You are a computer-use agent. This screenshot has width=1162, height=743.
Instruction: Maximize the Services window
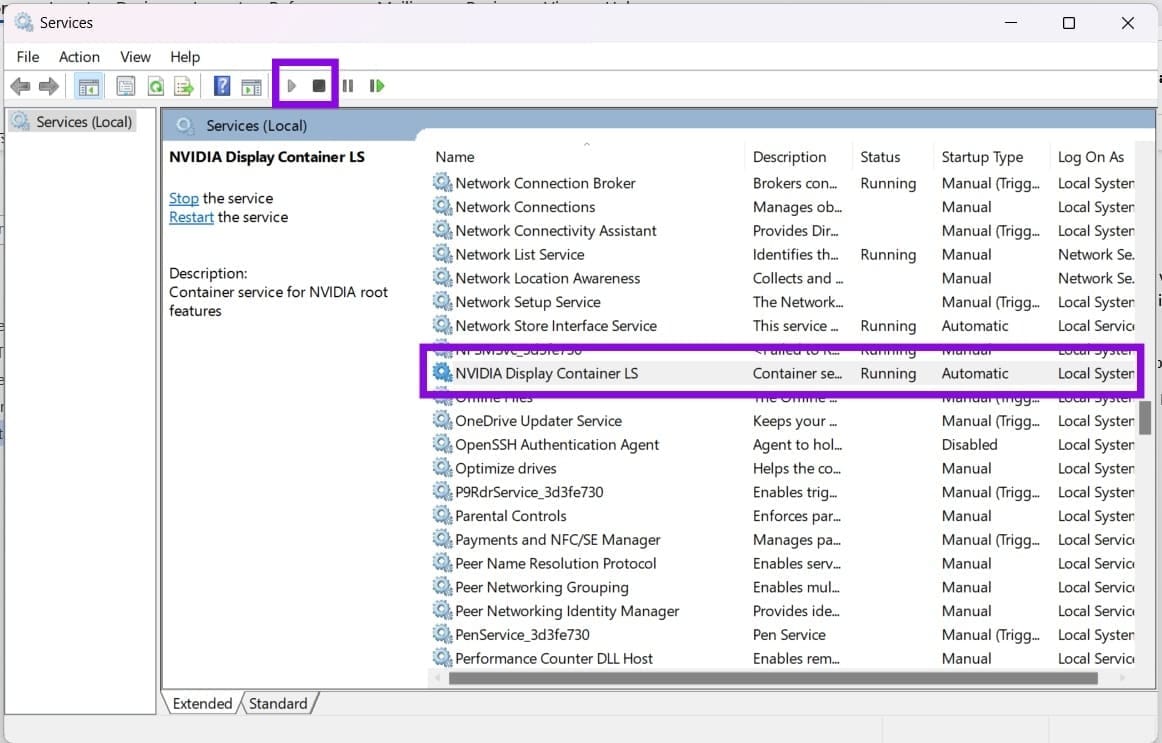pyautogui.click(x=1069, y=23)
